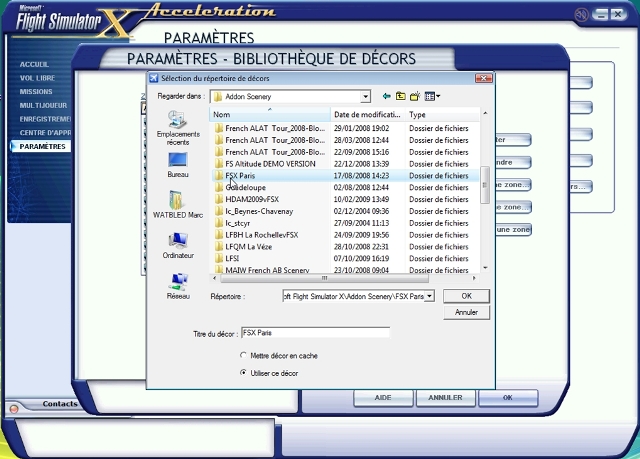Screen dimensions: 640x459
Task: Select the Bureau shortcut
Action: [178, 165]
